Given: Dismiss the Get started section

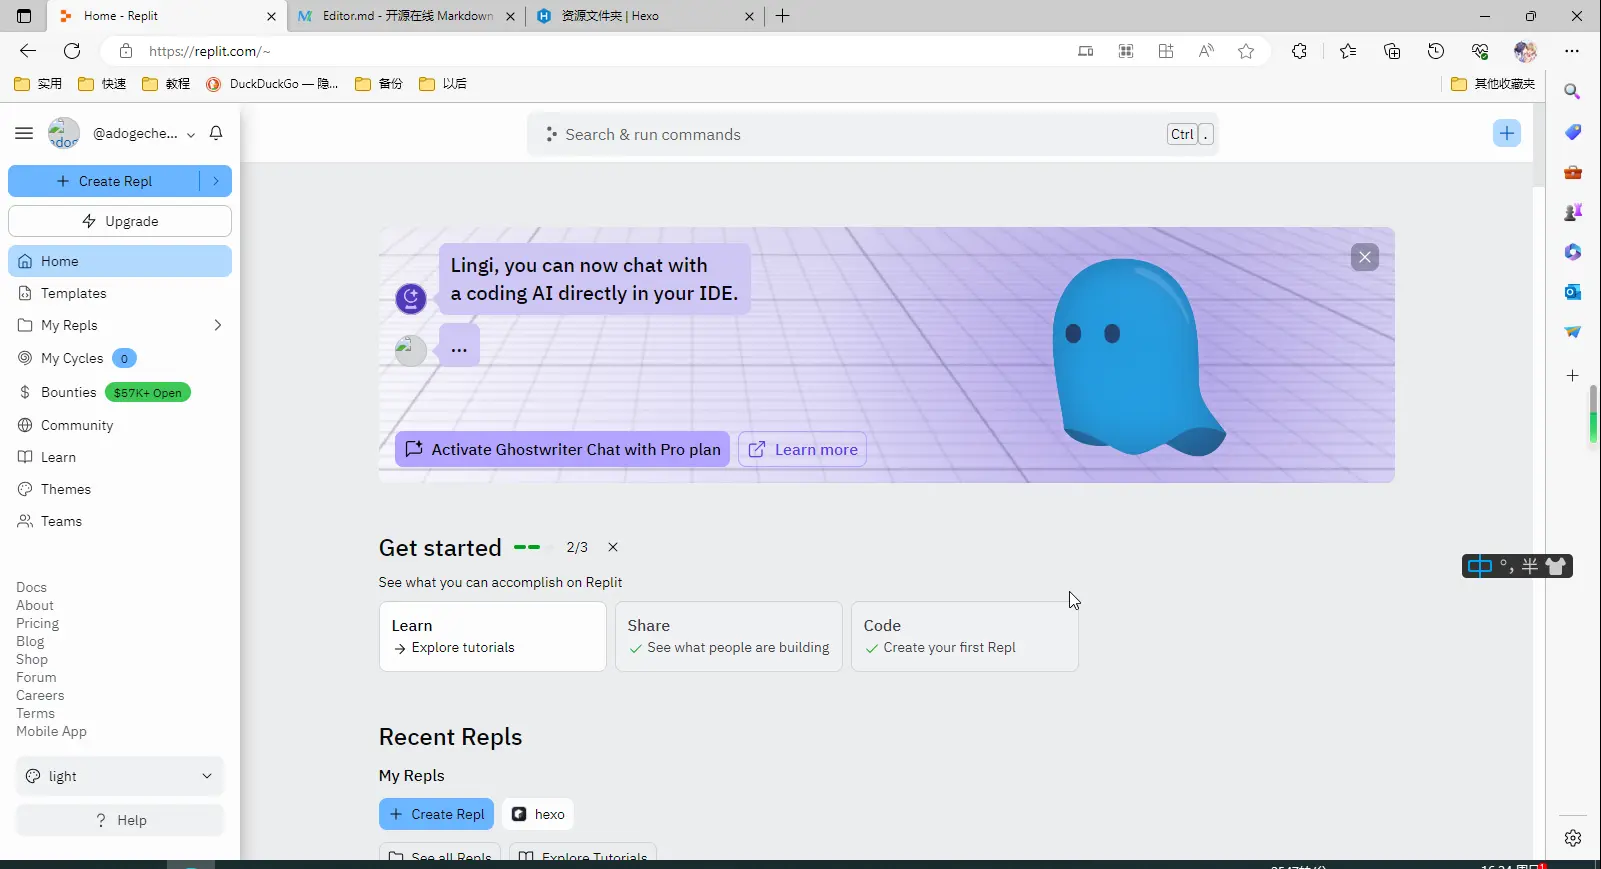Looking at the screenshot, I should click(613, 547).
